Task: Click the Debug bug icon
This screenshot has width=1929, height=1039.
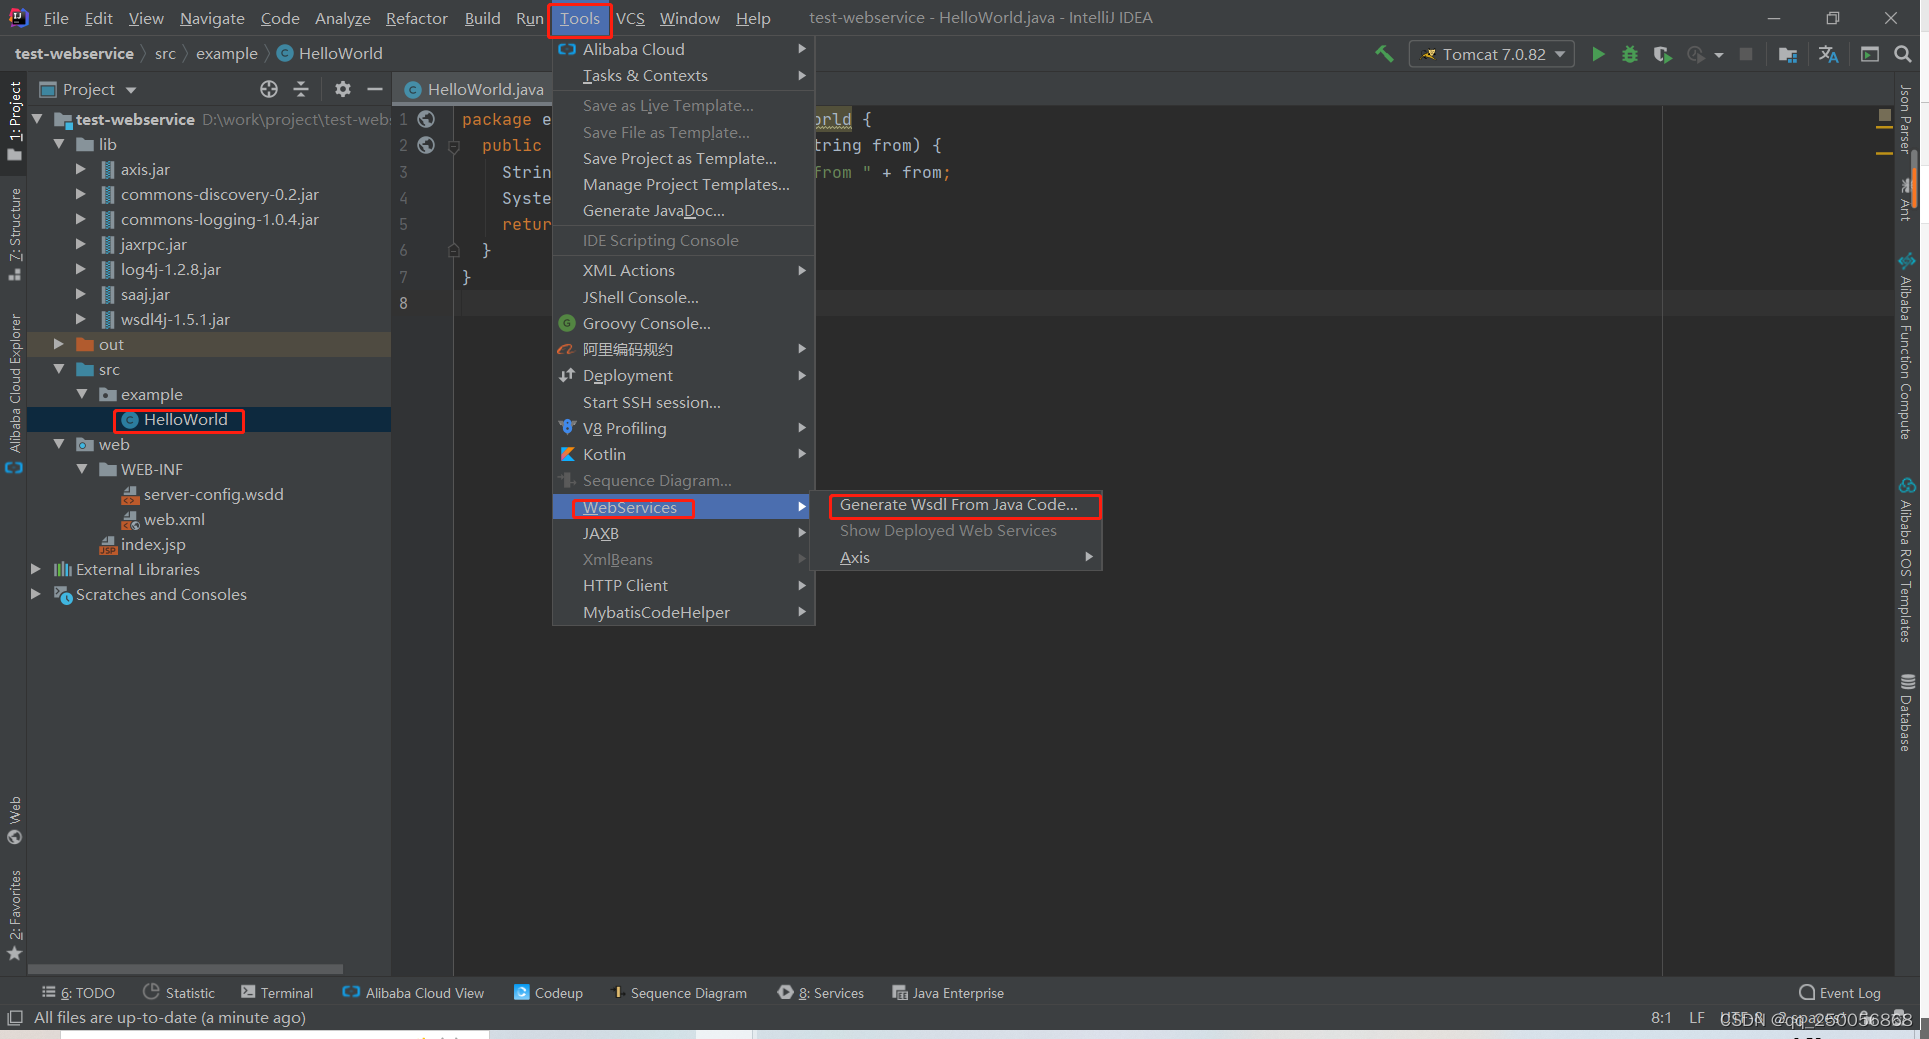Action: (1630, 54)
